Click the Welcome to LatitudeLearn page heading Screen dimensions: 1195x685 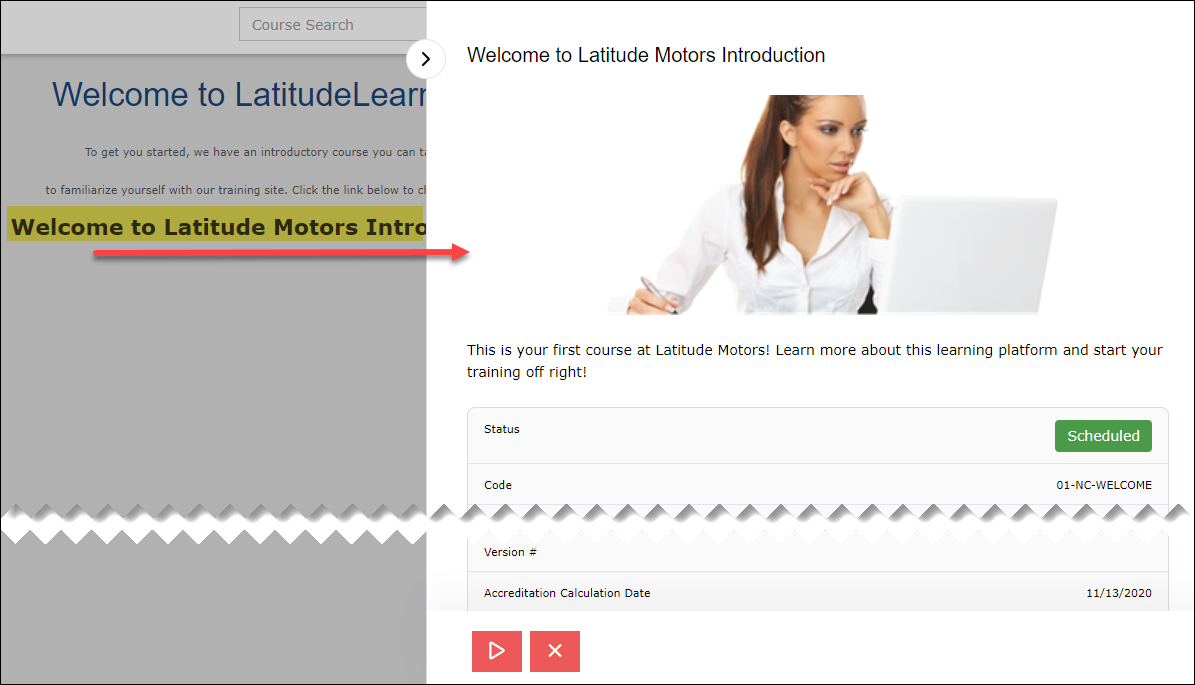pyautogui.click(x=239, y=94)
